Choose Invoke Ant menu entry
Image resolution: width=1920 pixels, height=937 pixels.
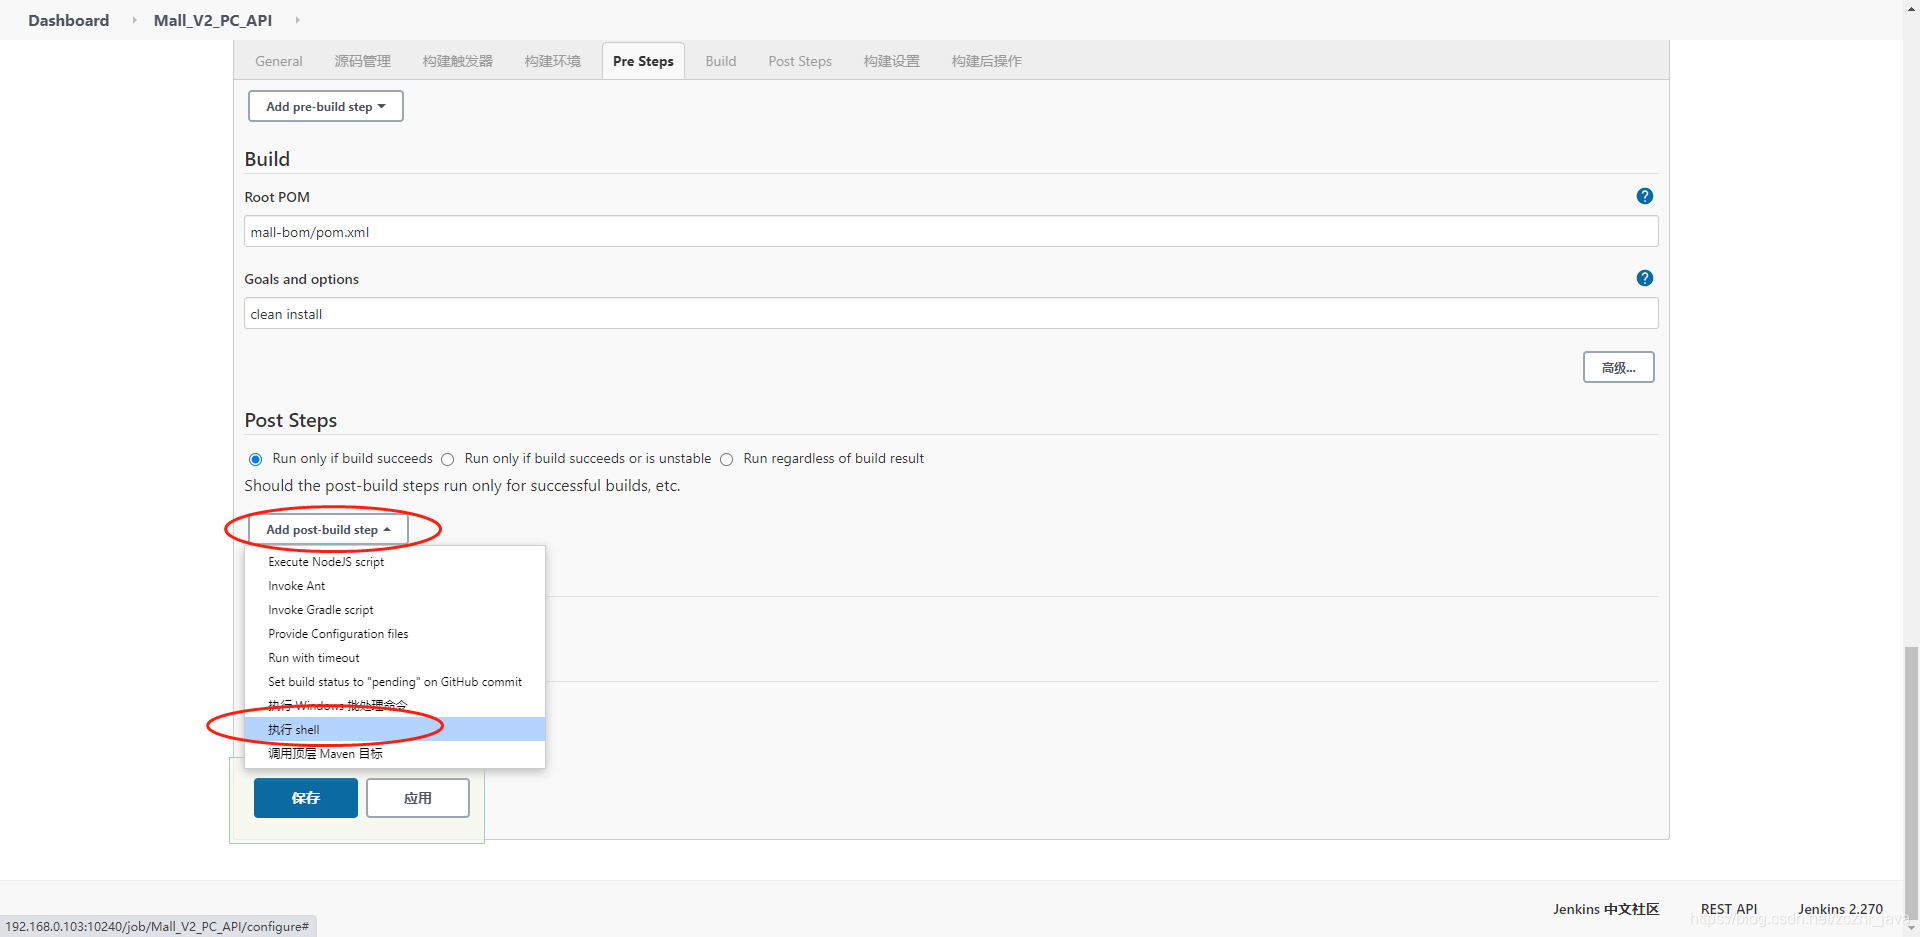click(x=395, y=586)
